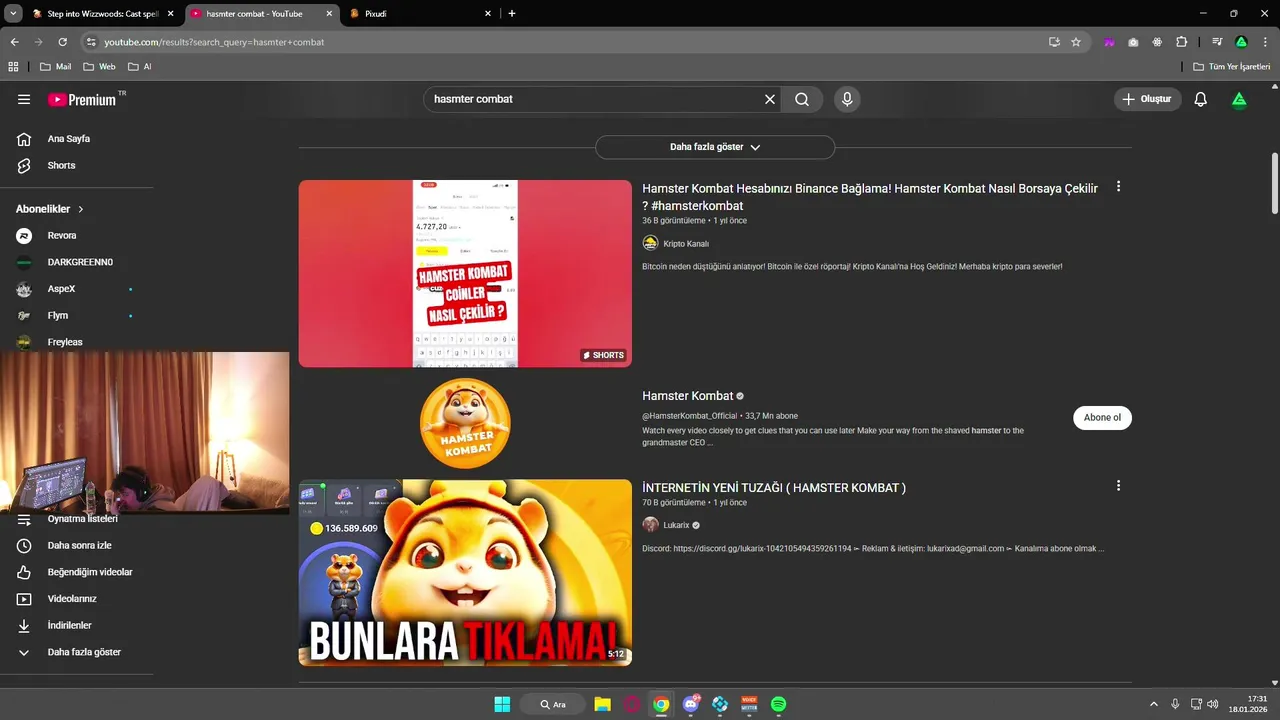Open the Mail bookmarks folder
This screenshot has height=720, width=1280.
(56, 67)
